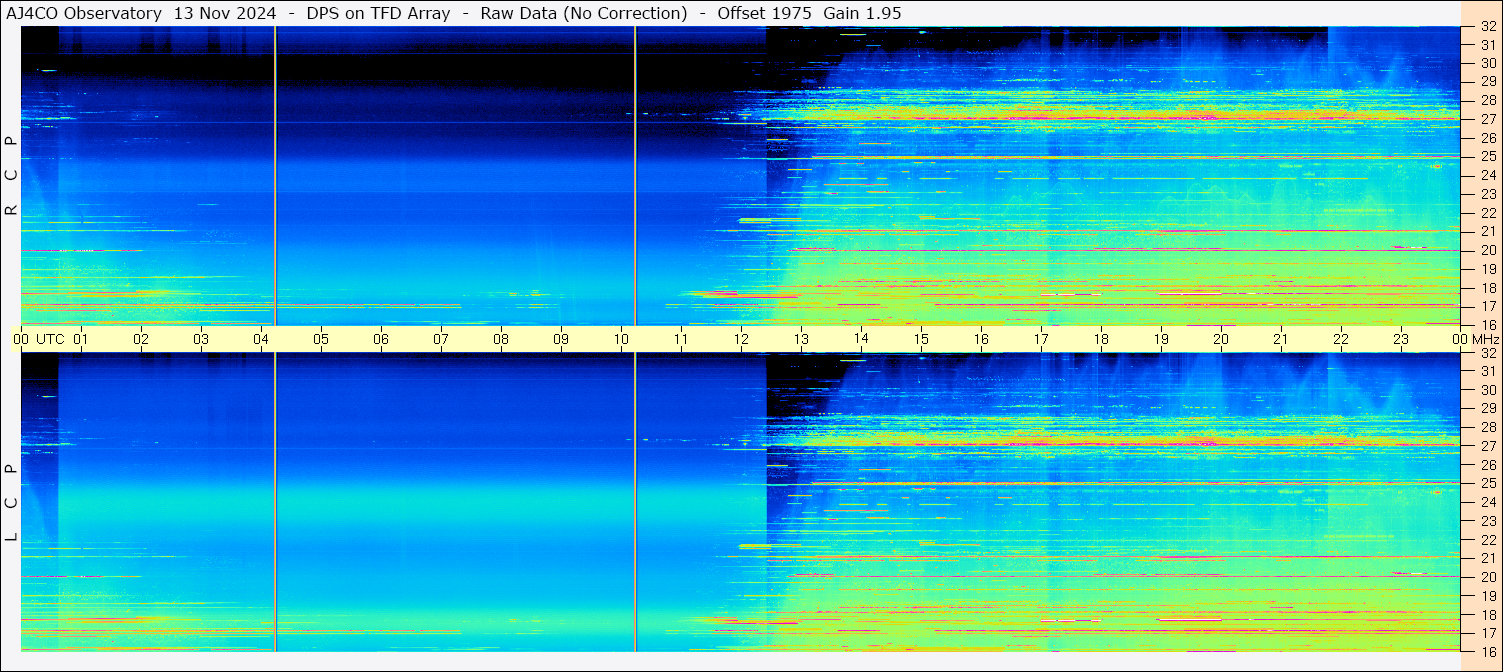This screenshot has width=1503, height=672.
Task: Click the 25 MHz label of LCP panel
Action: click(x=1487, y=484)
